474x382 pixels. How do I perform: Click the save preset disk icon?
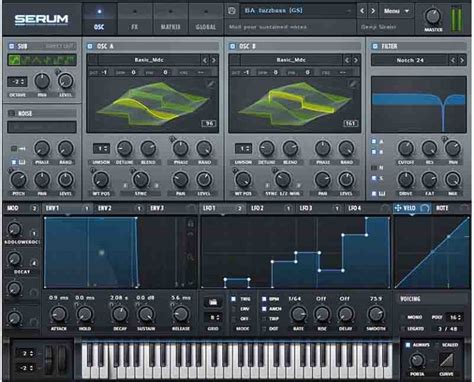point(232,11)
